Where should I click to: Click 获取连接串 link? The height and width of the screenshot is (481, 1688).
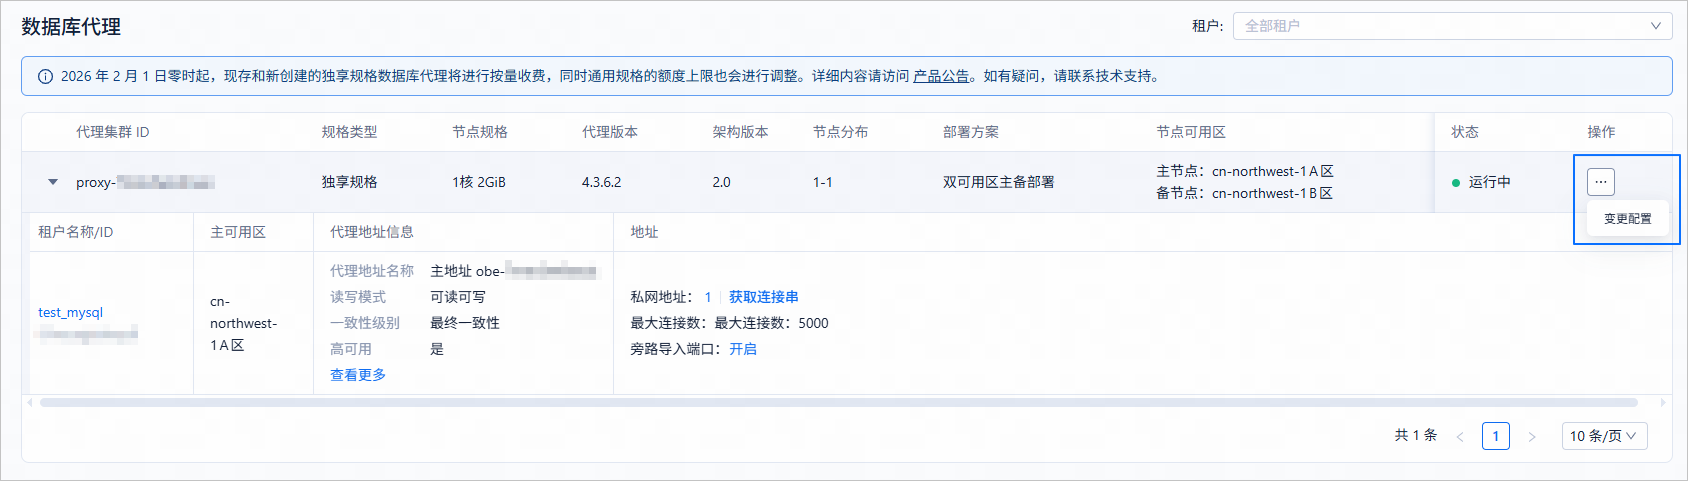763,297
